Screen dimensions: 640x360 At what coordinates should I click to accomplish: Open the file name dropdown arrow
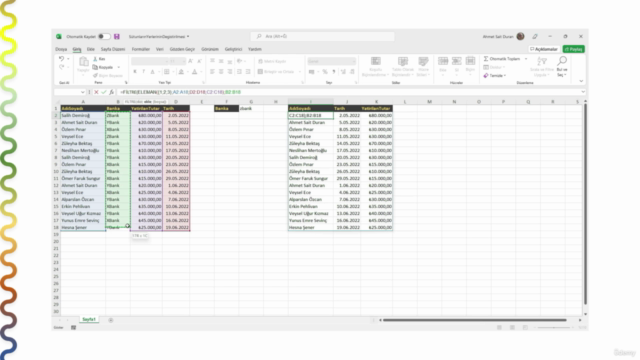(188, 37)
